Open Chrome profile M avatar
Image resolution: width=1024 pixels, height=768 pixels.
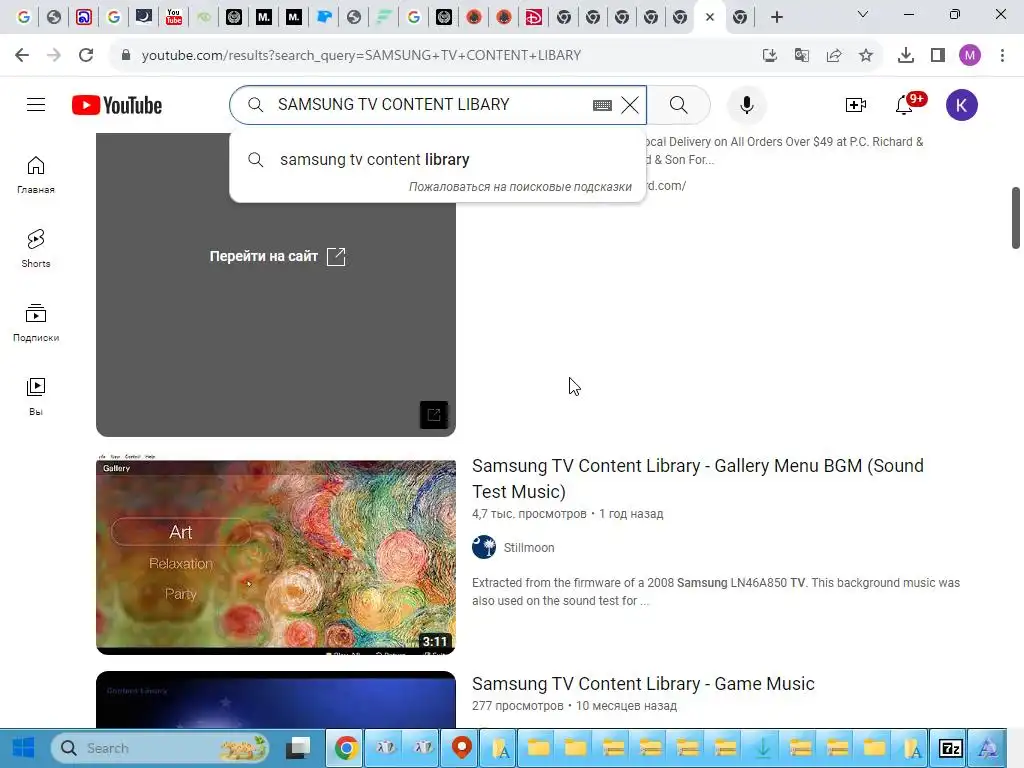[970, 55]
